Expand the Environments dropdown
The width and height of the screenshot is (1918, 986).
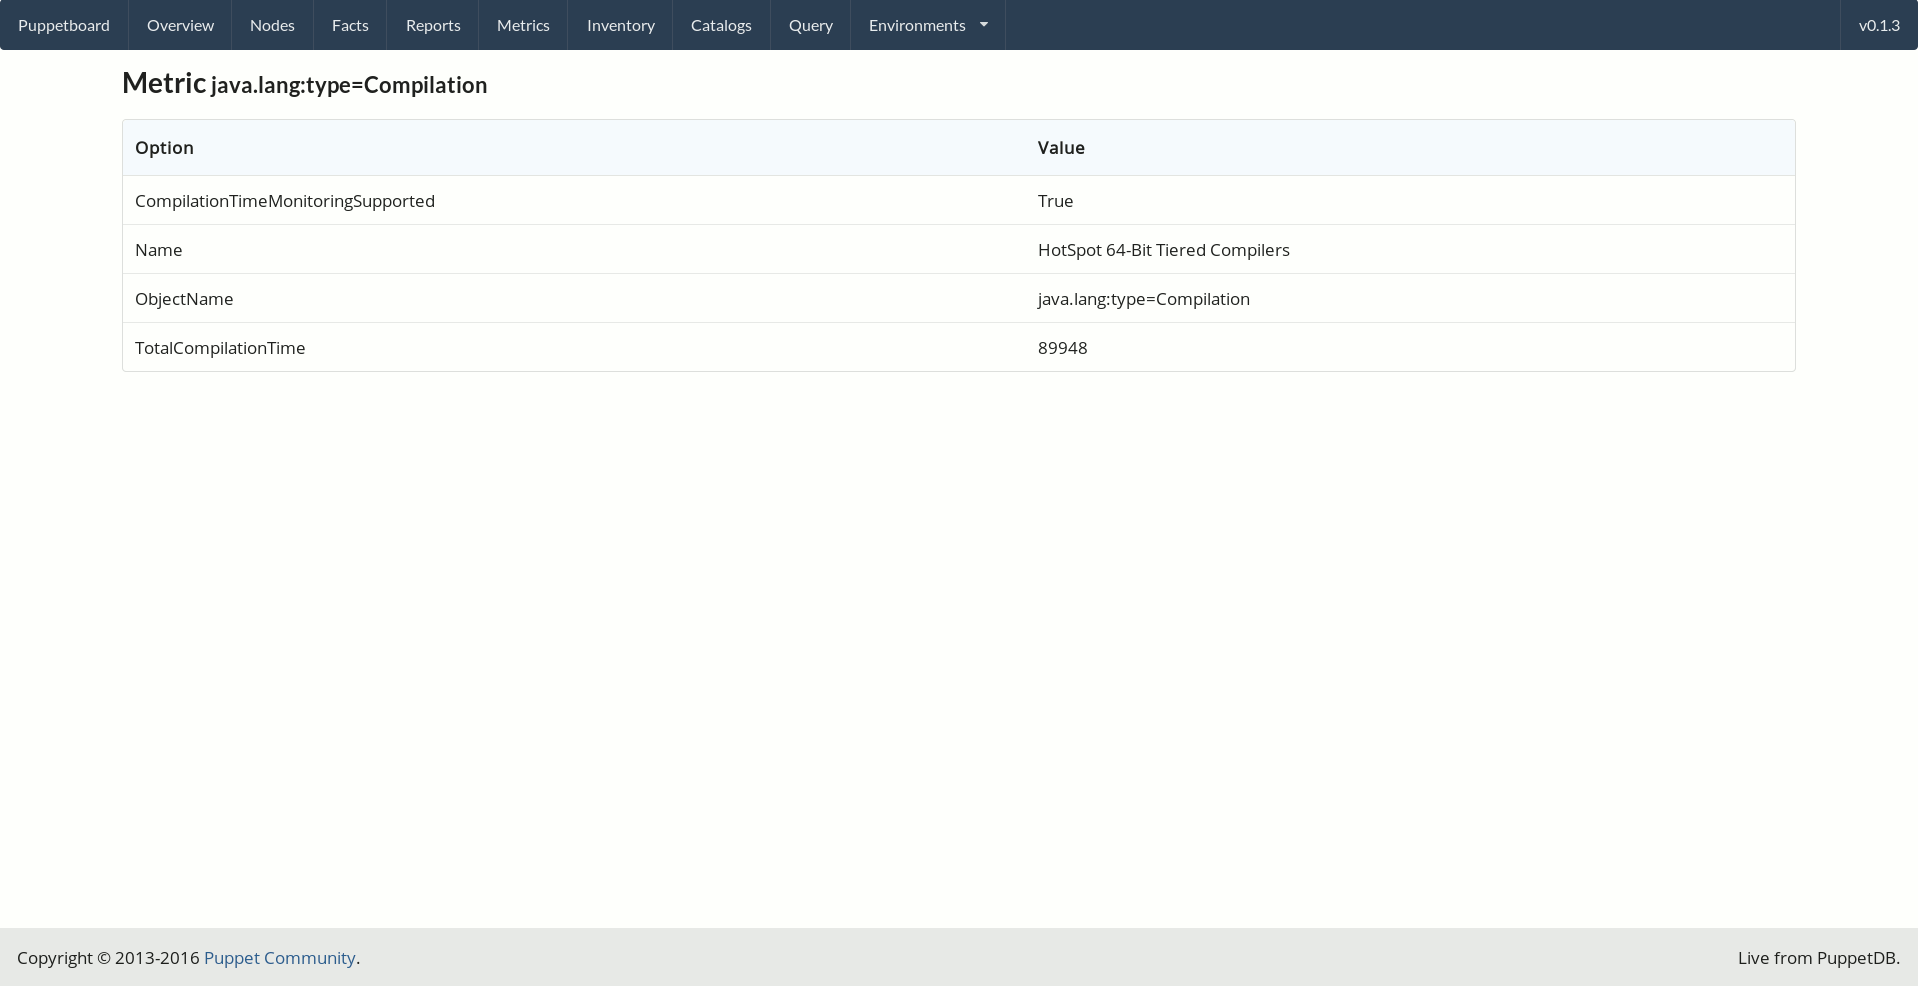pos(917,25)
